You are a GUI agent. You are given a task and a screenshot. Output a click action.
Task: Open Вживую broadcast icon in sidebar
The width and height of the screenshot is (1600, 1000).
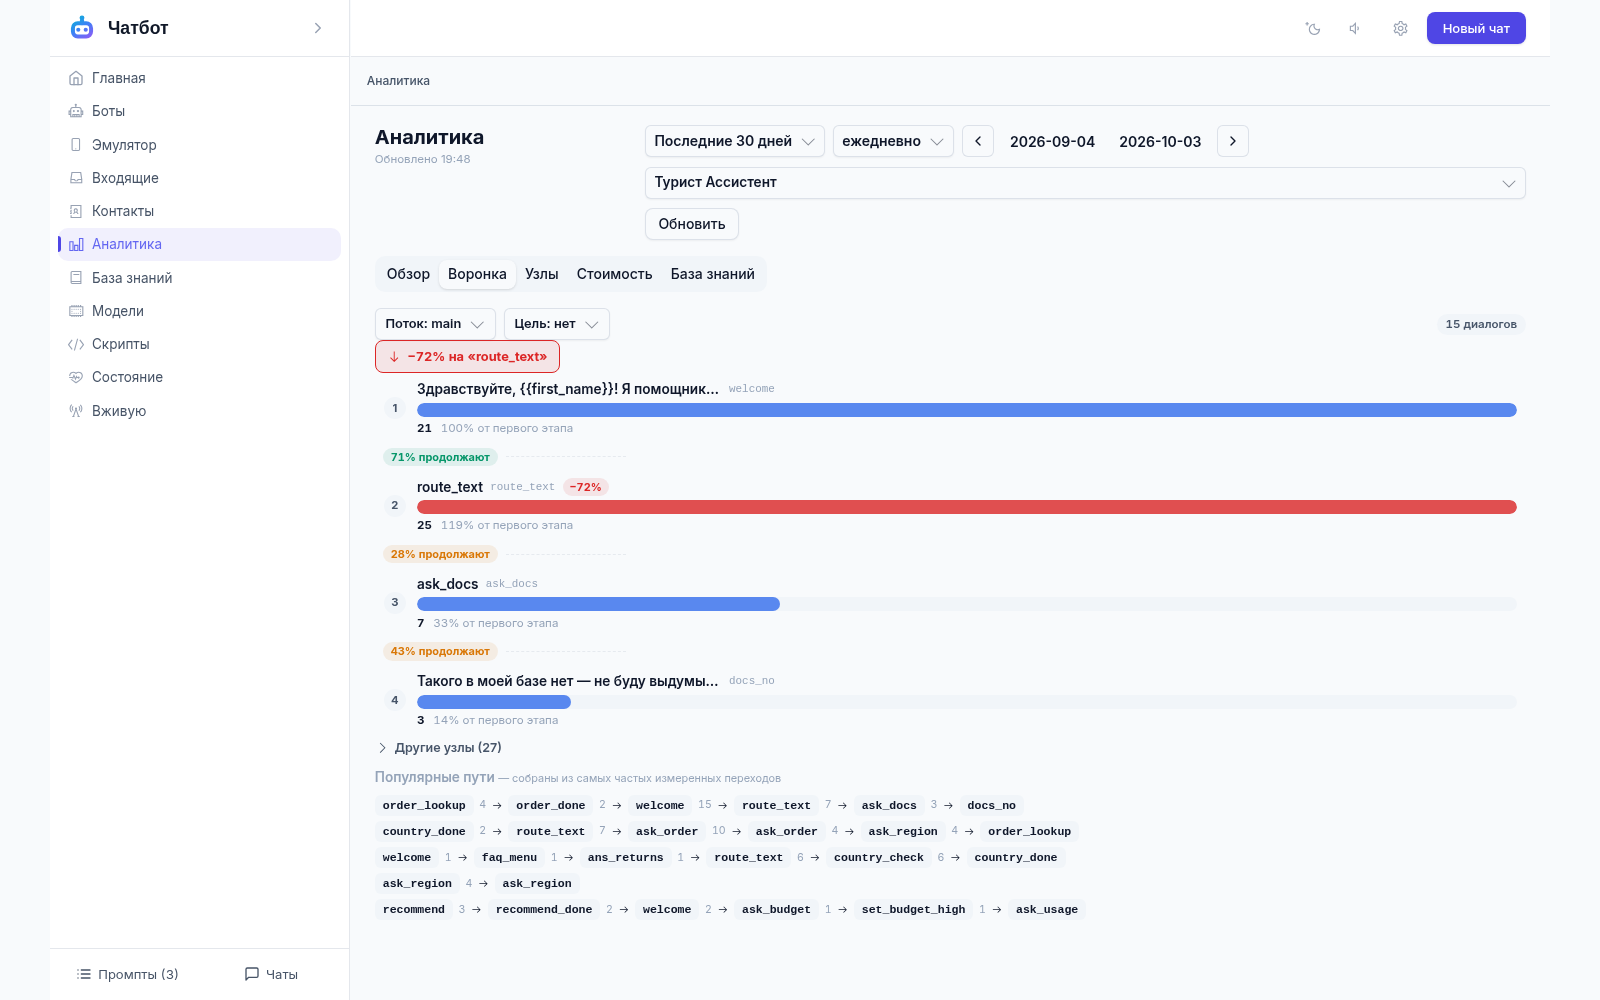(76, 411)
